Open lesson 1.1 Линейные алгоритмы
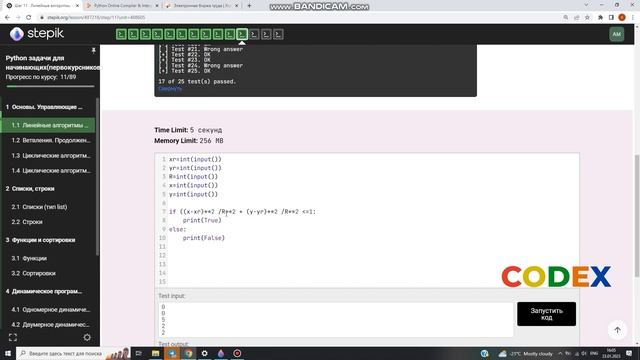The width and height of the screenshot is (640, 360). 48,125
